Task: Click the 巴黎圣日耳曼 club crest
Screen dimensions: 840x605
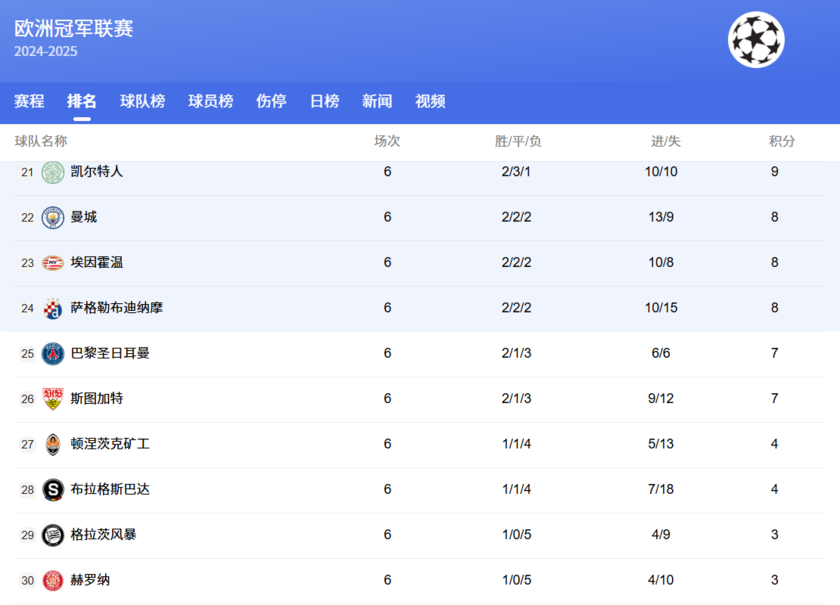Action: pyautogui.click(x=51, y=353)
